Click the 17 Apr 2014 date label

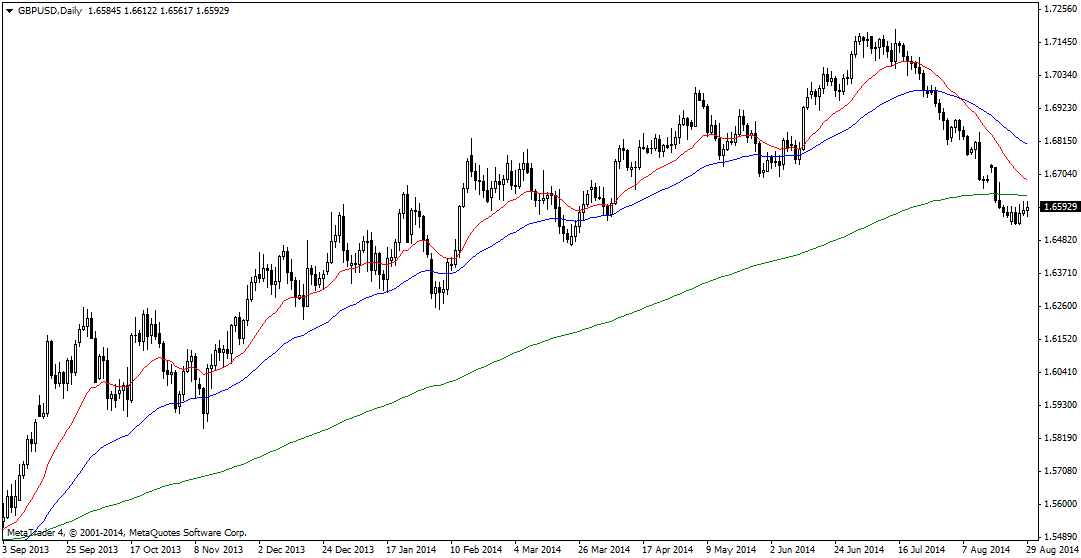(667, 550)
